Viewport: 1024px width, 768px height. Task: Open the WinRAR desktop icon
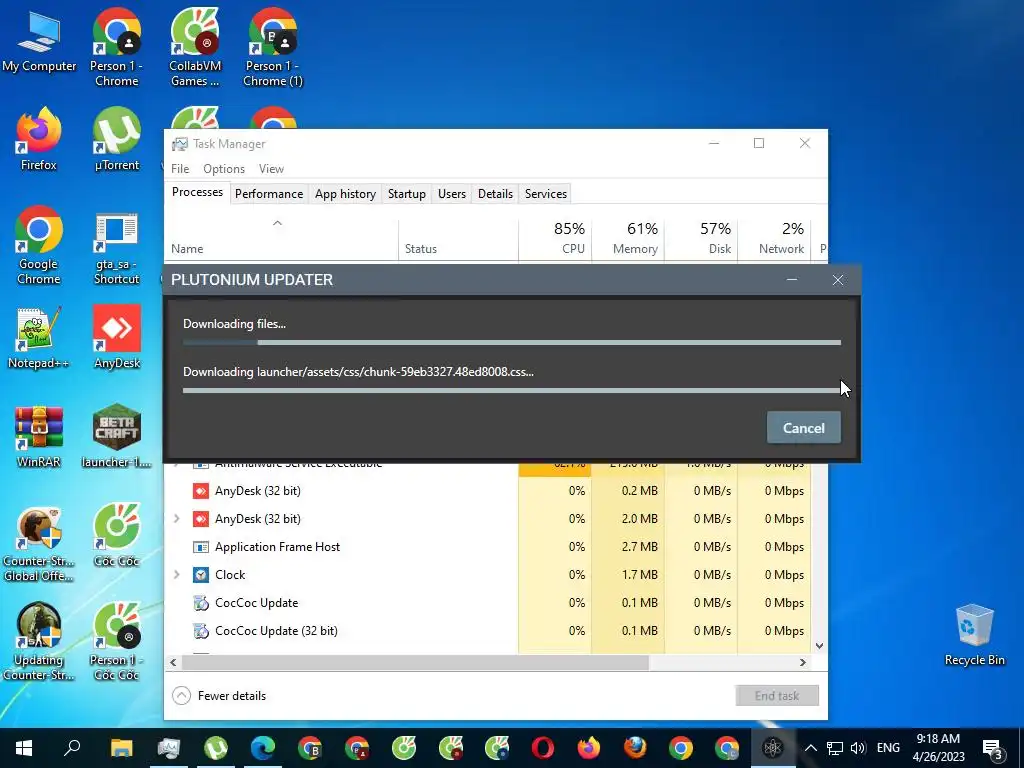[39, 436]
